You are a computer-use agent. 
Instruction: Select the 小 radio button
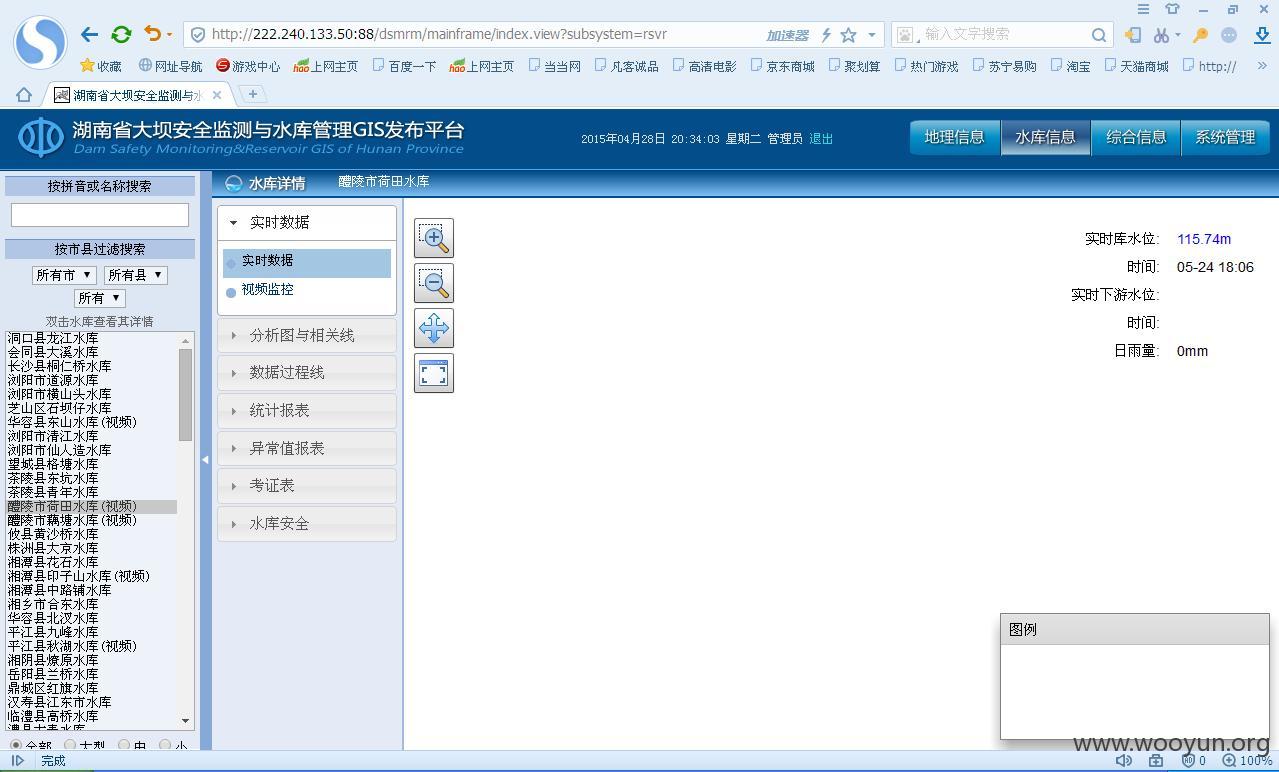165,745
